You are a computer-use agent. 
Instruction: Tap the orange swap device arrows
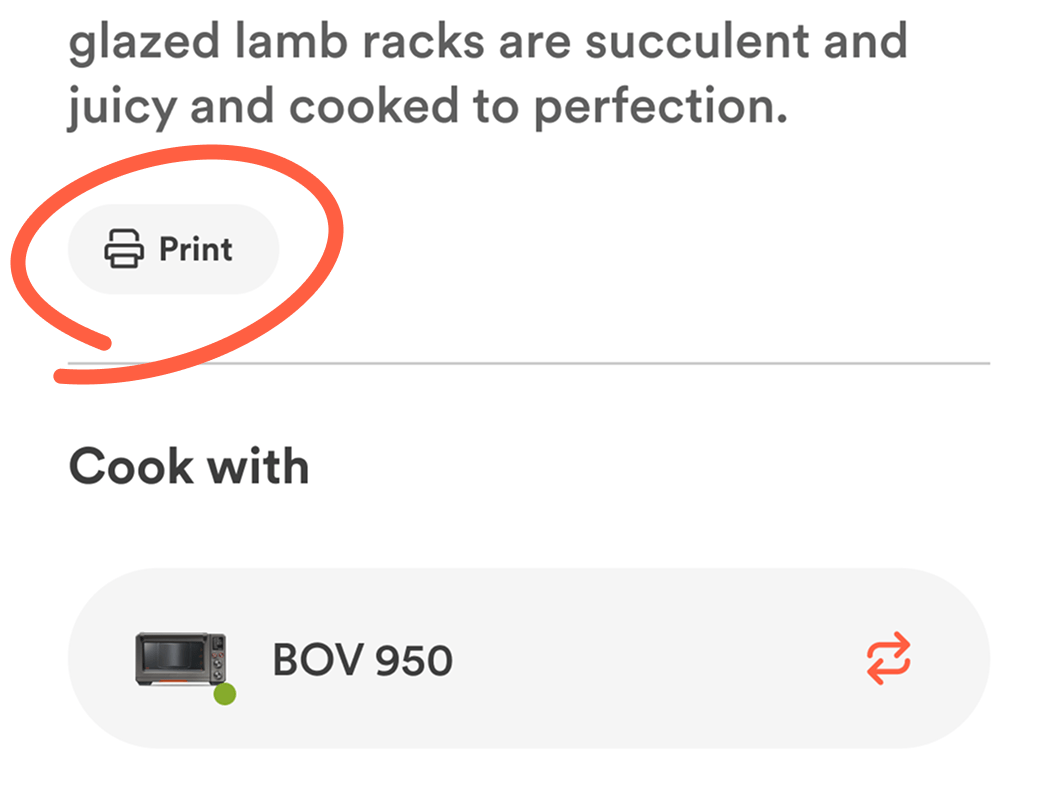[x=888, y=658]
